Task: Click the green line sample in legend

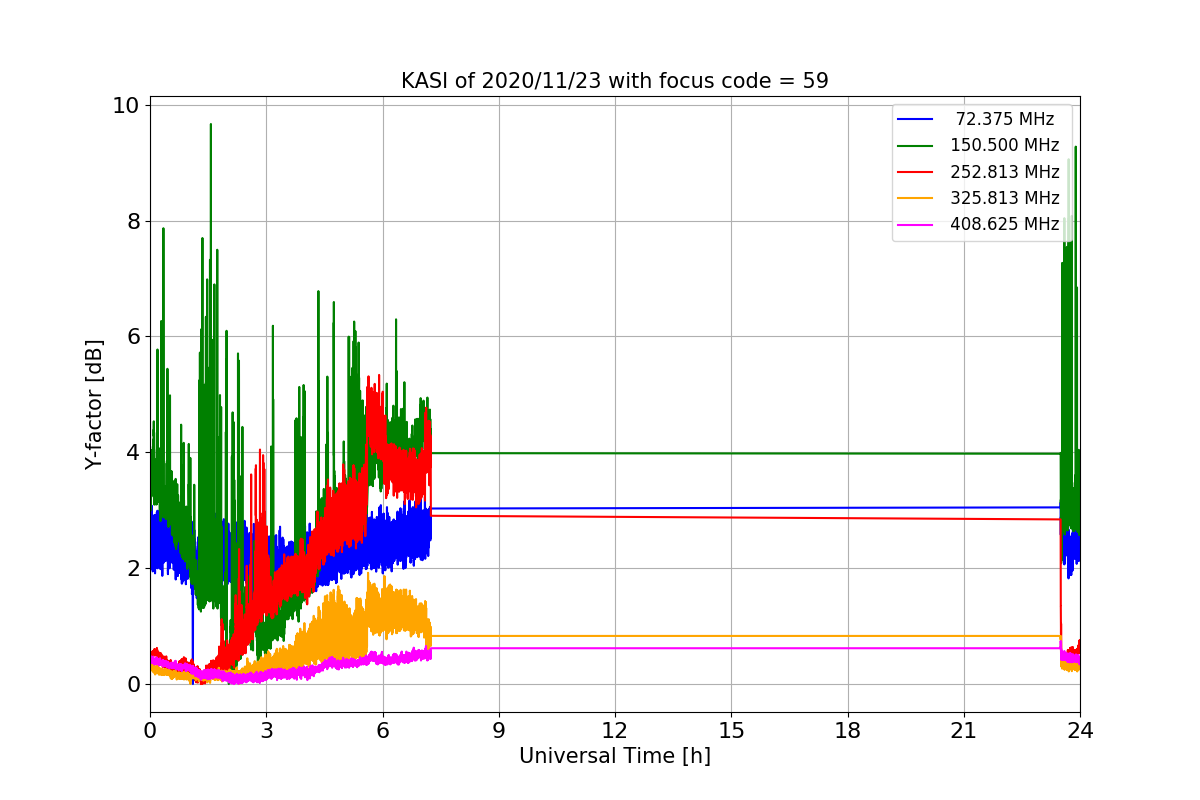Action: click(916, 146)
